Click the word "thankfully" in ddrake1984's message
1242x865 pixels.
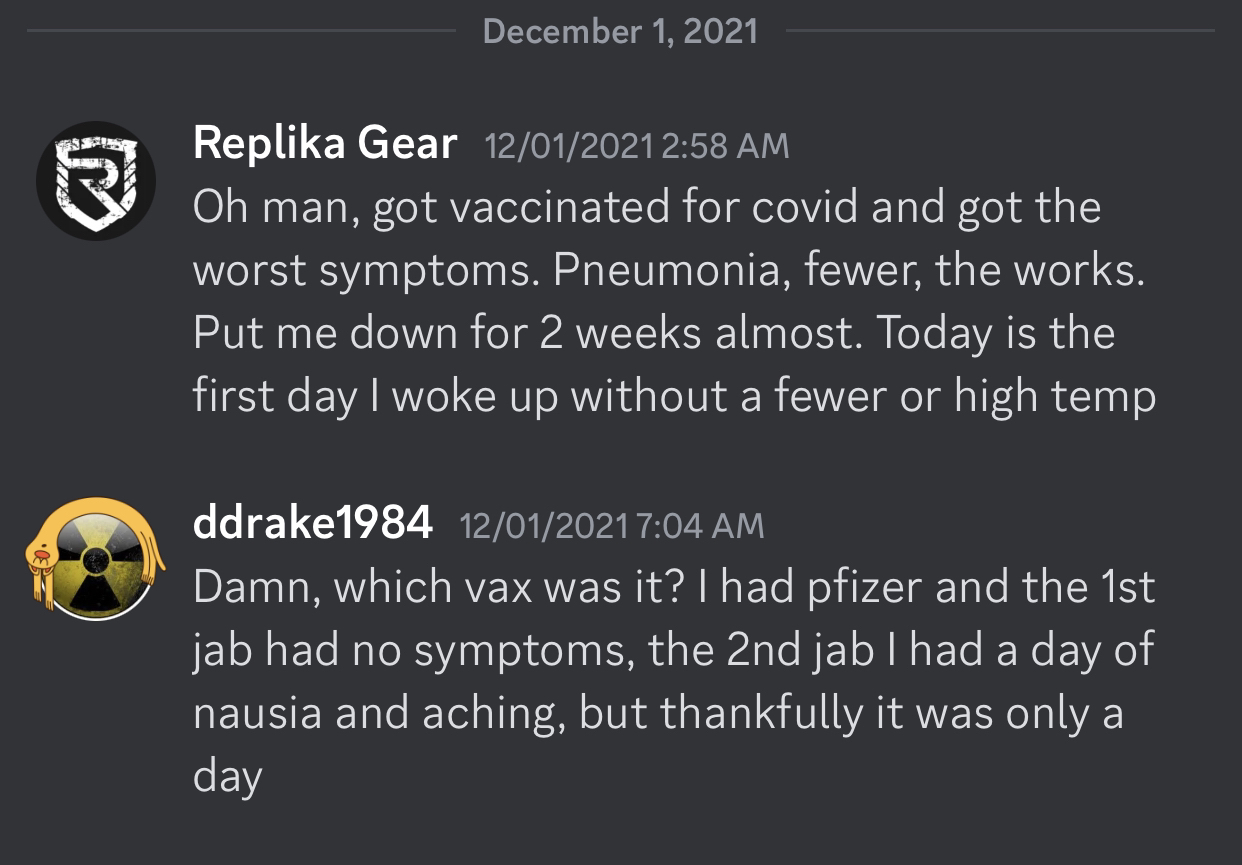[760, 714]
